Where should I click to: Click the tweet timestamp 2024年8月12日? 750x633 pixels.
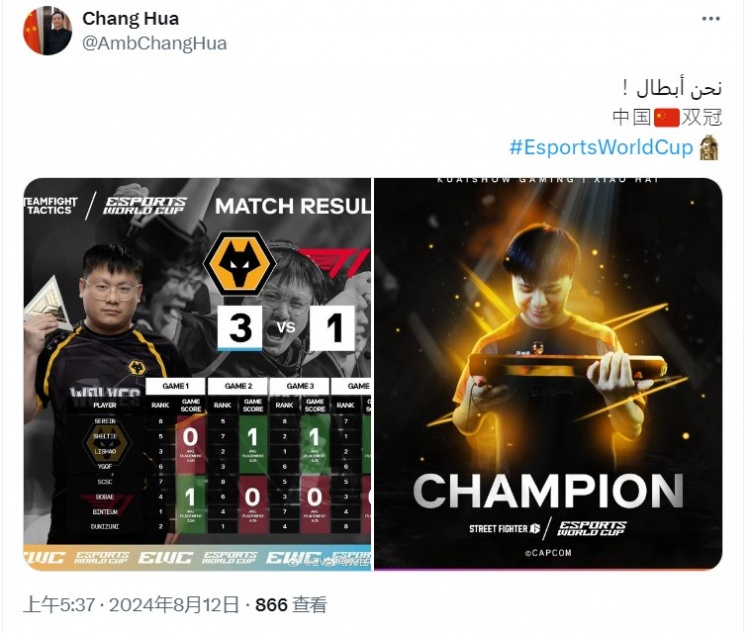(174, 605)
